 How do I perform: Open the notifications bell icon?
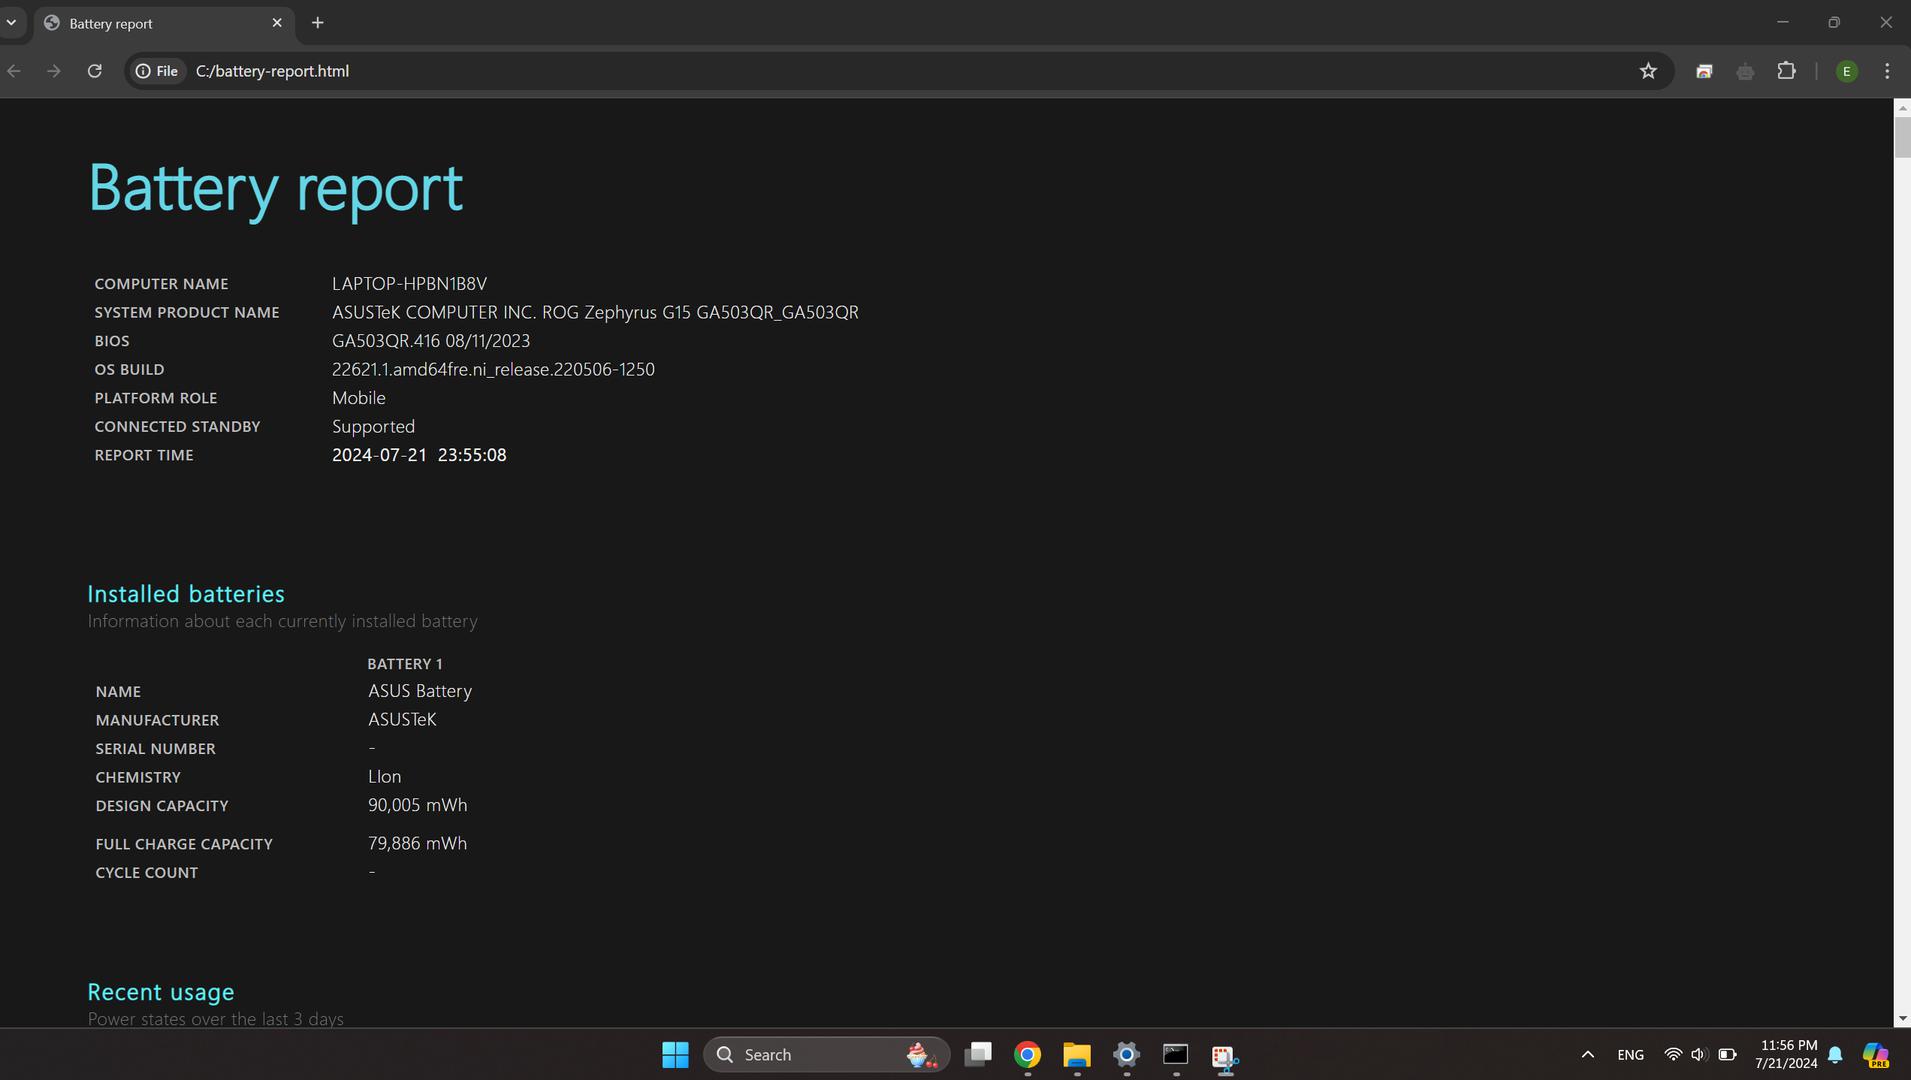point(1835,1055)
